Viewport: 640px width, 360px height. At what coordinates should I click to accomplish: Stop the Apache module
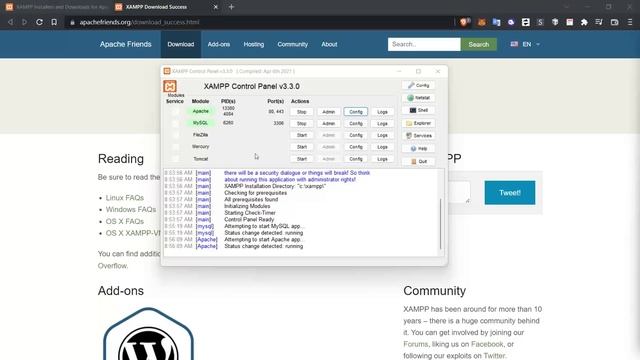(302, 112)
